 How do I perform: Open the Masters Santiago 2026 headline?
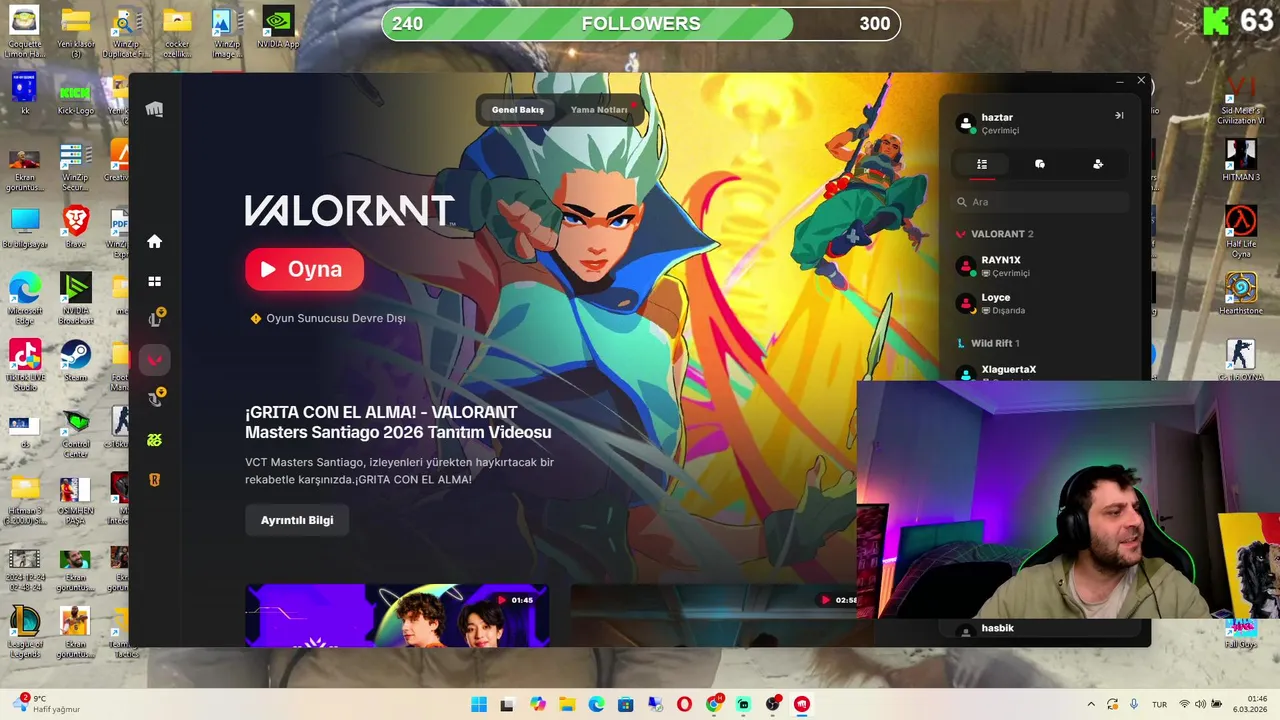[x=398, y=422]
